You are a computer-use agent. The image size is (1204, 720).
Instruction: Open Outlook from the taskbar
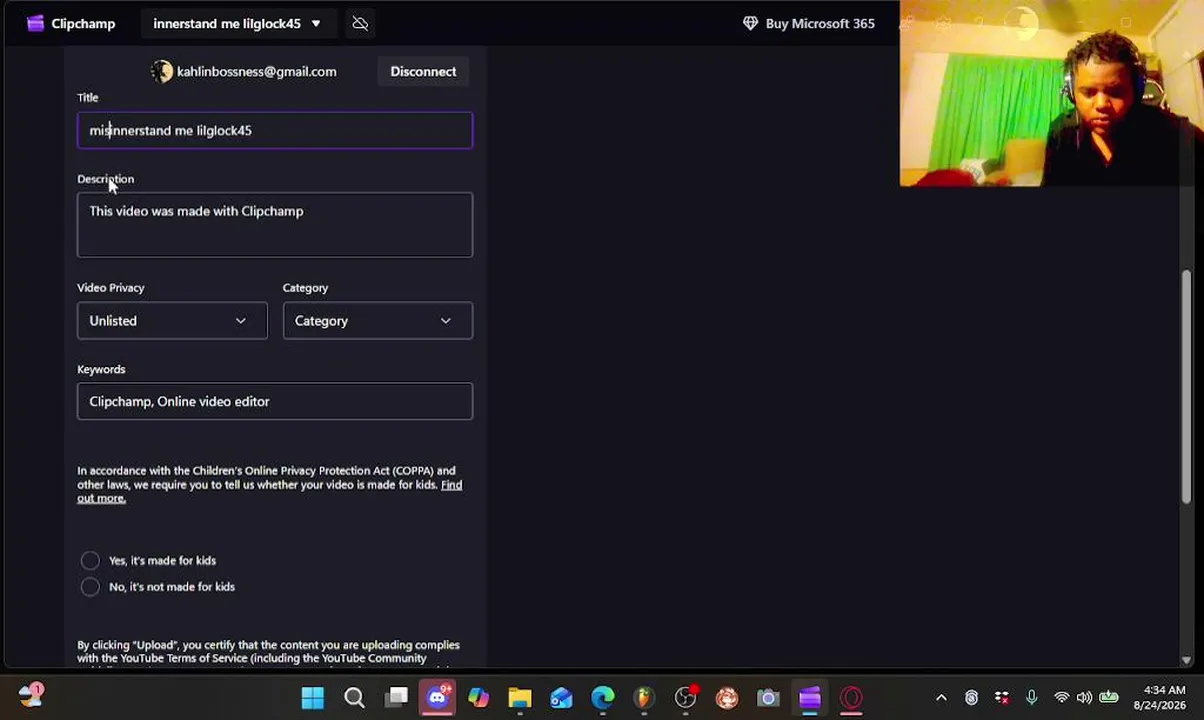(x=561, y=697)
